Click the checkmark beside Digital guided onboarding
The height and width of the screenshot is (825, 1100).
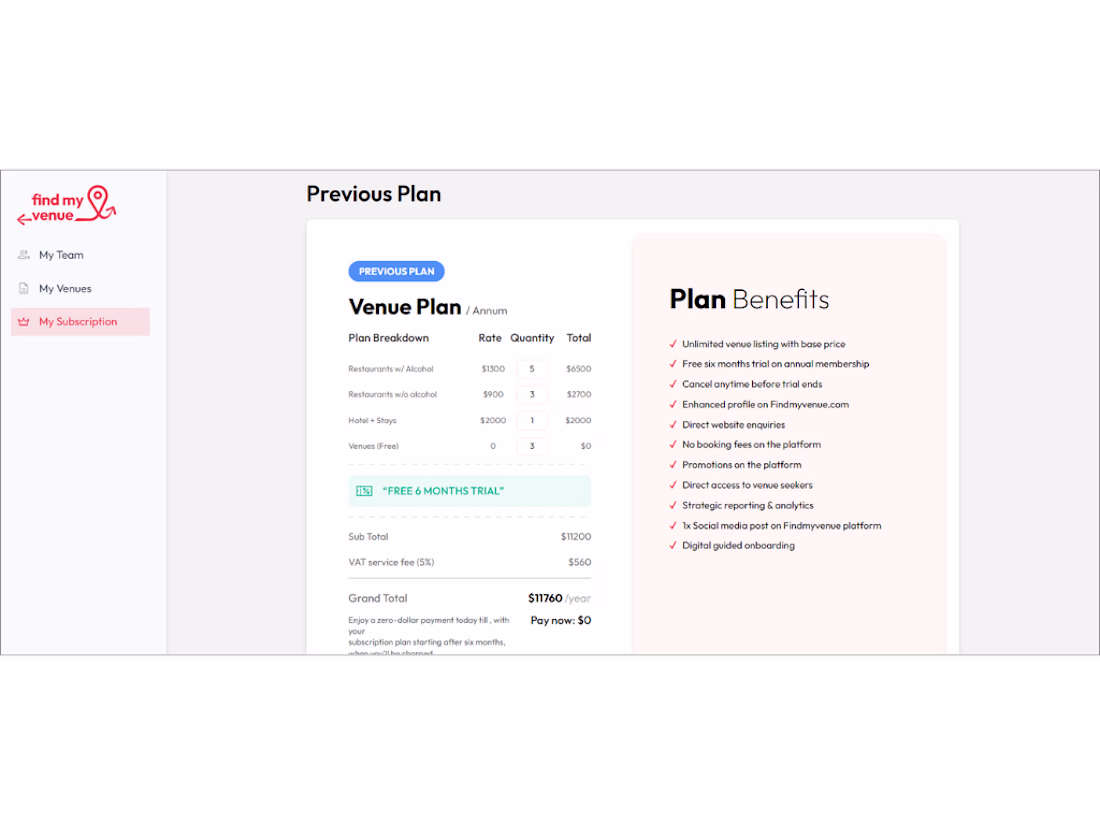(673, 546)
